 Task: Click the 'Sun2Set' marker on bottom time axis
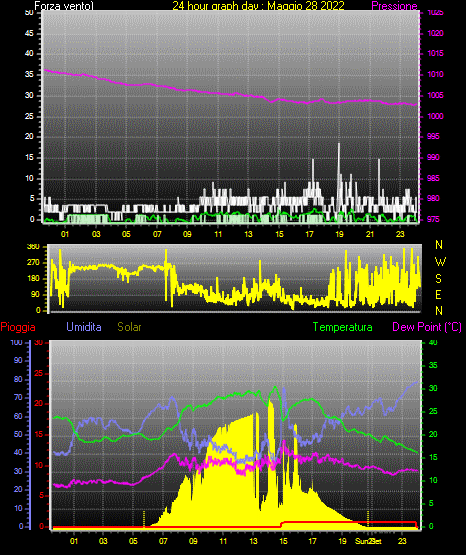(x=369, y=541)
